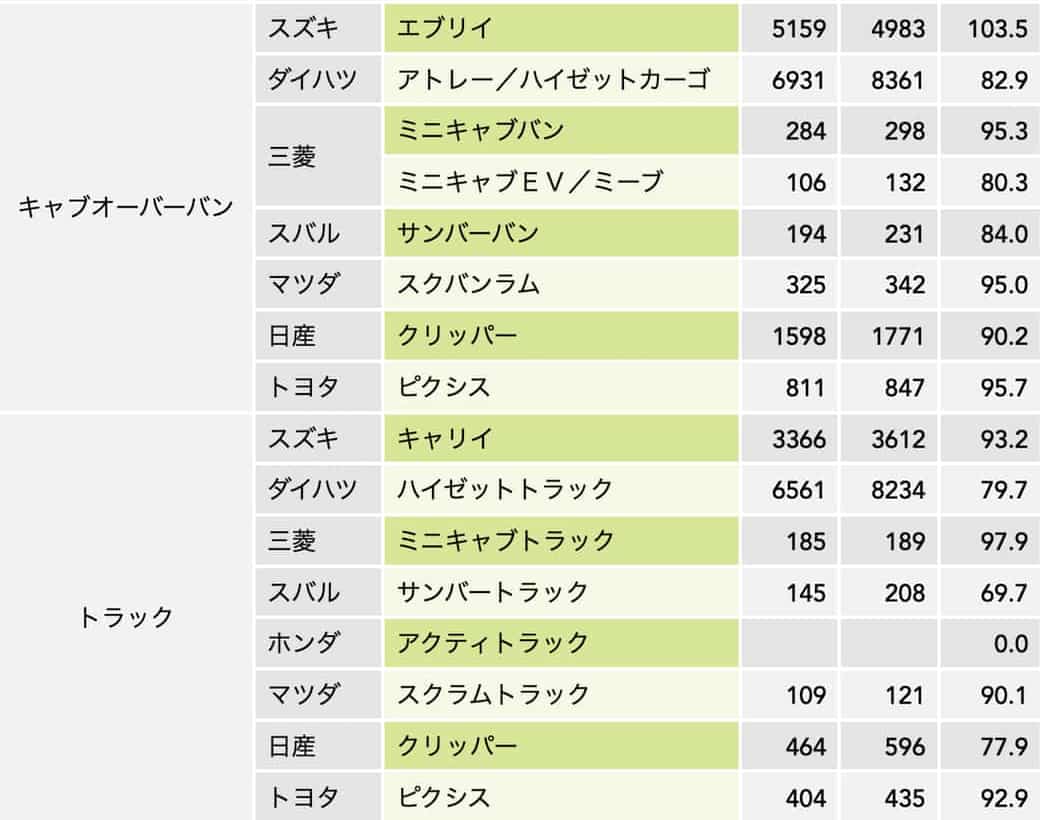Click the サンバートラック model name
This screenshot has width=1040, height=820.
point(492,592)
